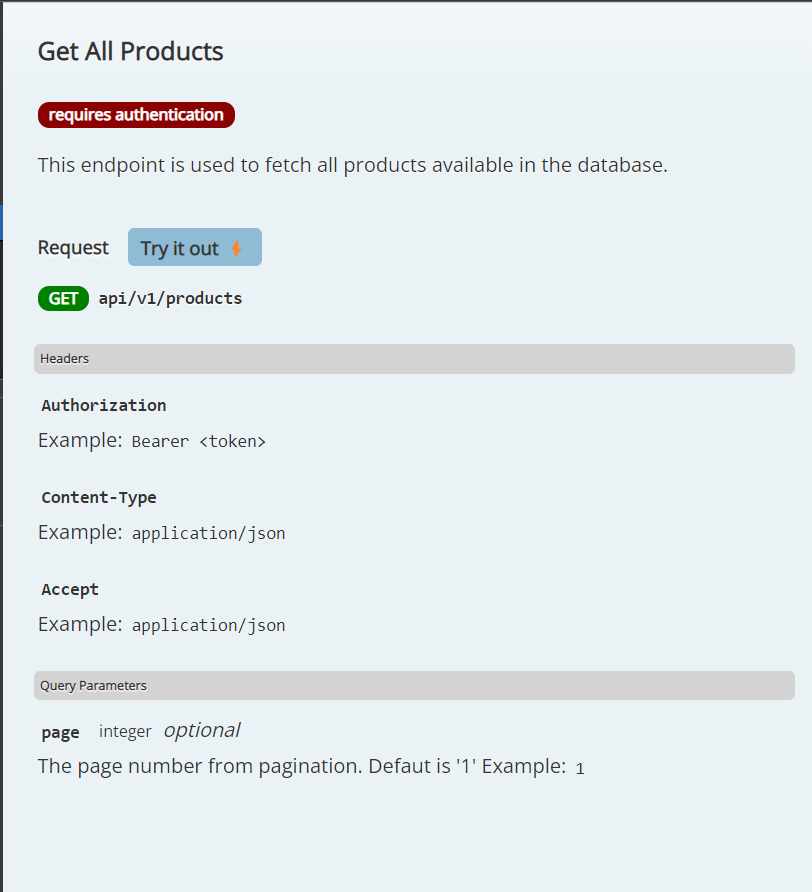The image size is (812, 892).
Task: Select the 'requires authentication' badge
Action: coord(136,114)
